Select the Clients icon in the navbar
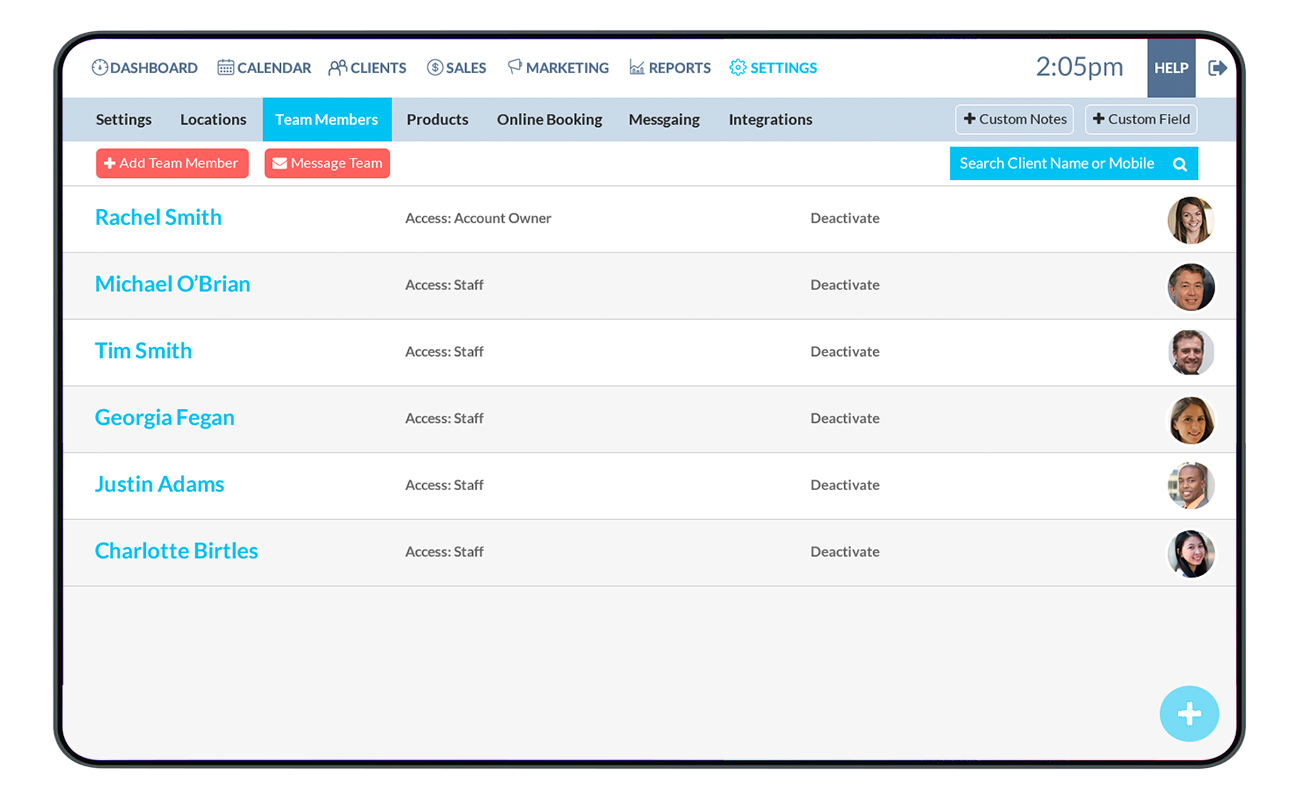 tap(336, 67)
